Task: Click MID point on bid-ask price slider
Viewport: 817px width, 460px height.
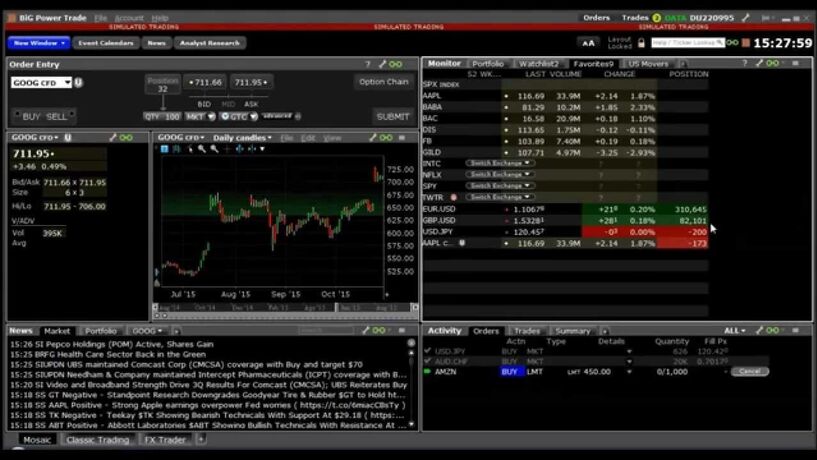Action: pos(228,104)
